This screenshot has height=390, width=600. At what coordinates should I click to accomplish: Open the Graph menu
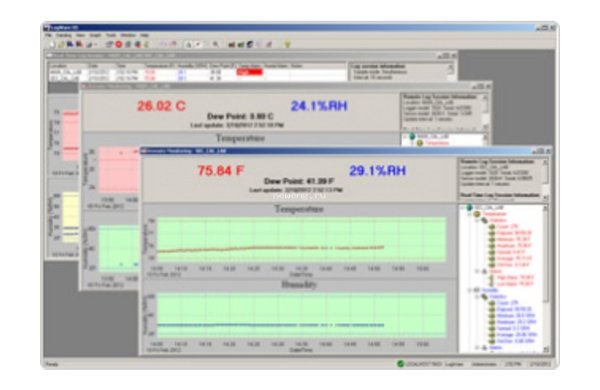[x=95, y=35]
